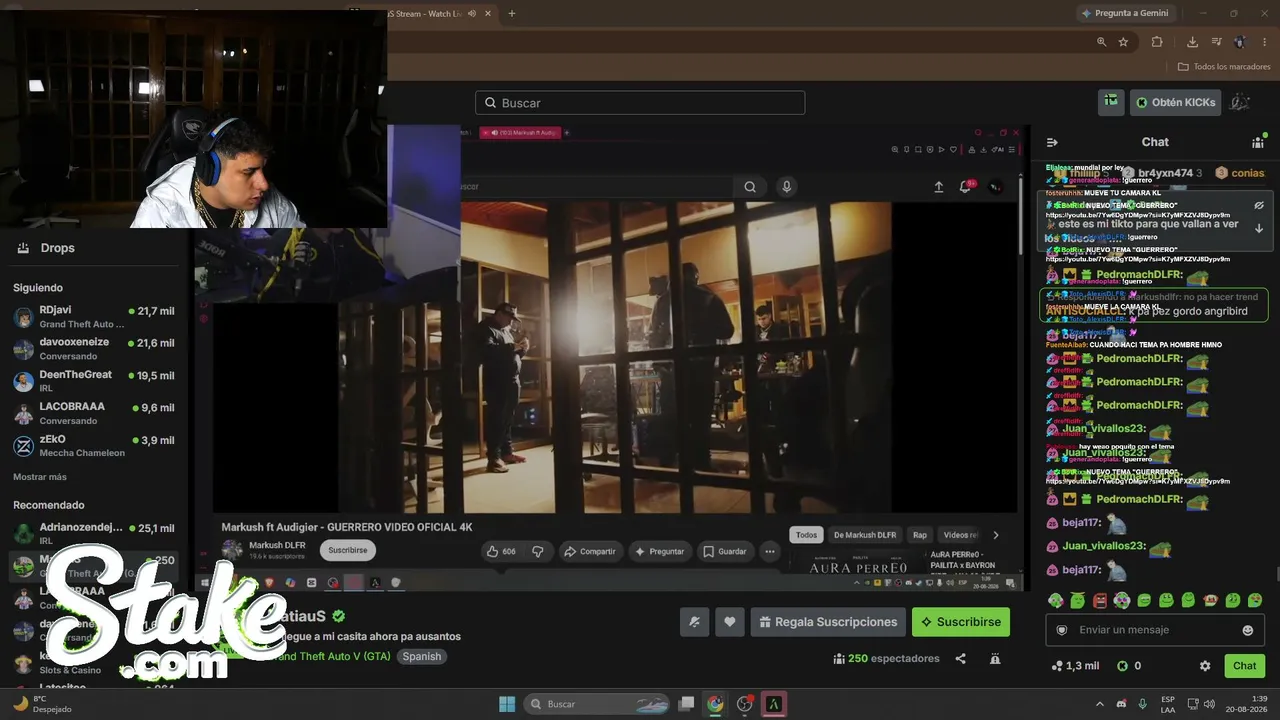Screen dimensions: 1280x720
Task: Click Preguntar under the YouTube video
Action: [x=659, y=551]
